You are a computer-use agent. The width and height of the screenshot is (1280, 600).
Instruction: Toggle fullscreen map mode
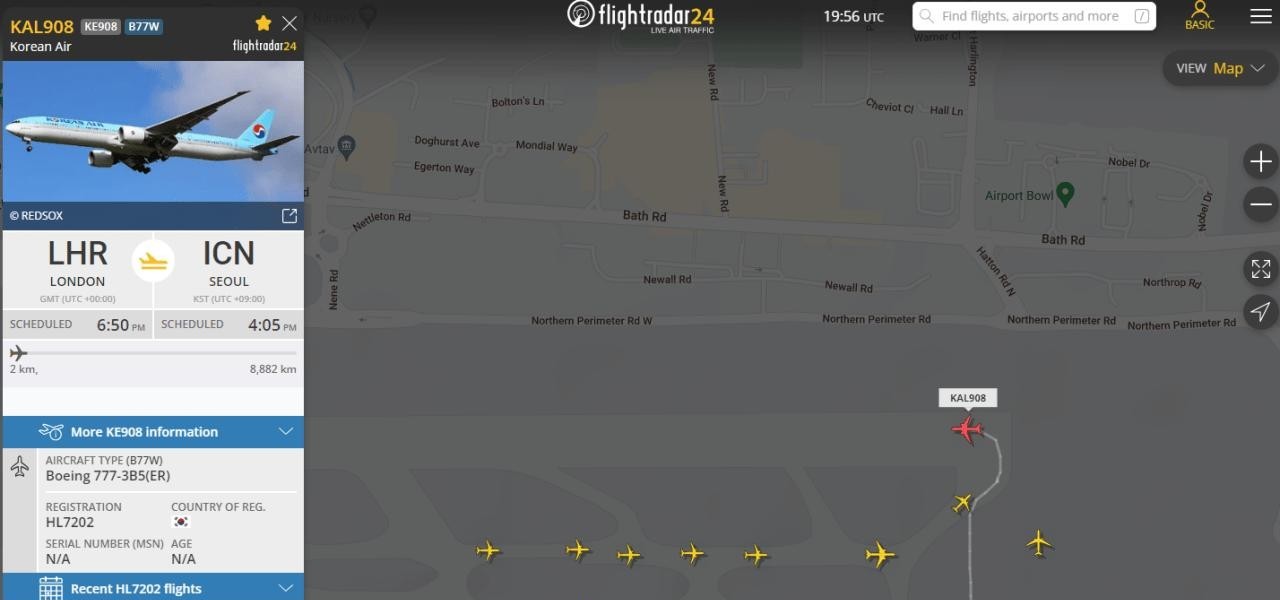1261,269
